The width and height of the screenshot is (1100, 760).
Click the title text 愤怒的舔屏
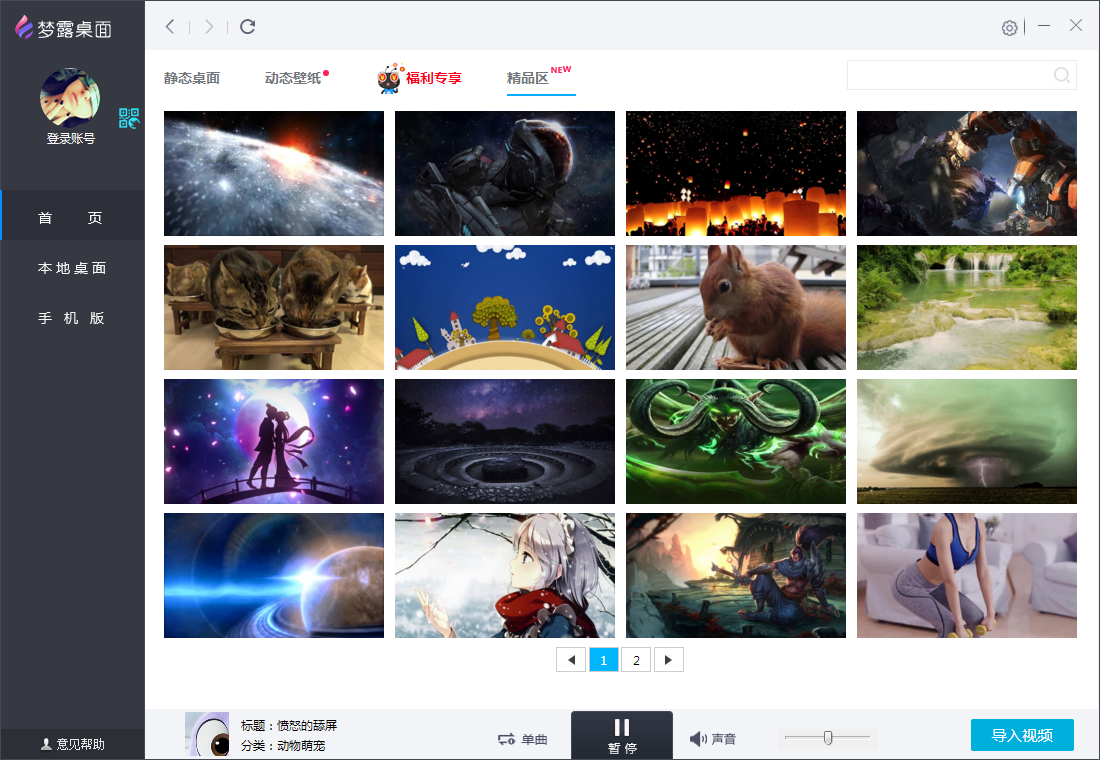307,725
